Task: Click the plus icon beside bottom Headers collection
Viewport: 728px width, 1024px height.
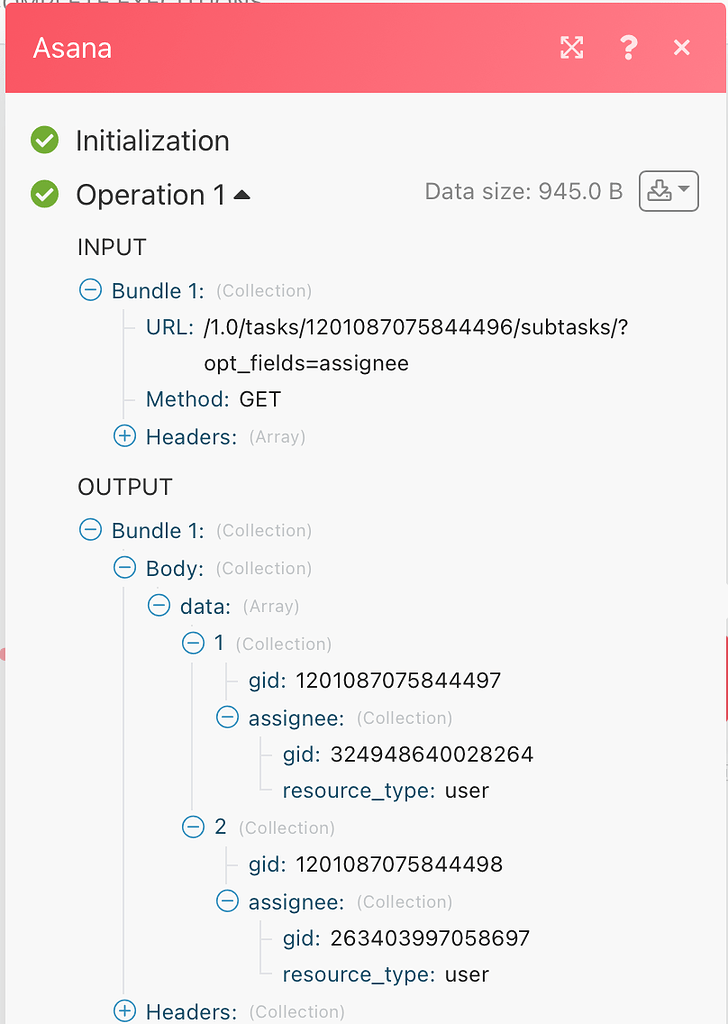Action: 125,1011
